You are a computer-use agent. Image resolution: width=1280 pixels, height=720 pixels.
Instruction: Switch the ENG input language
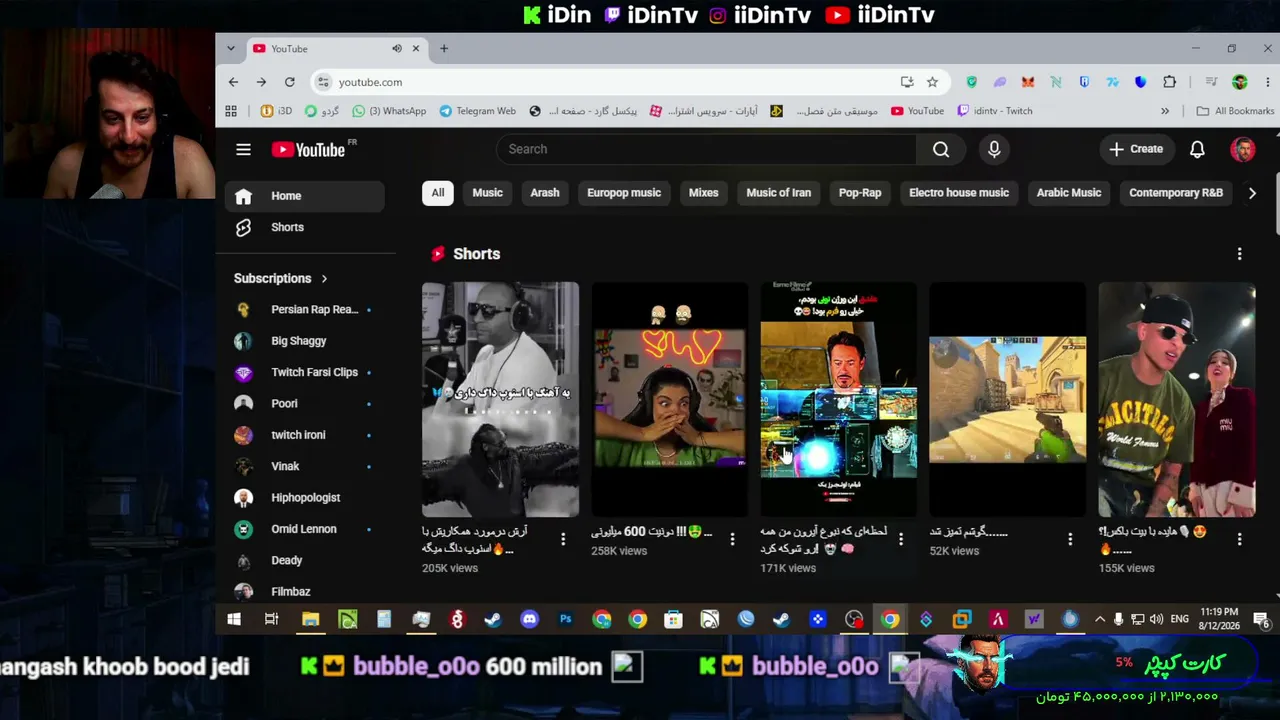[1180, 620]
